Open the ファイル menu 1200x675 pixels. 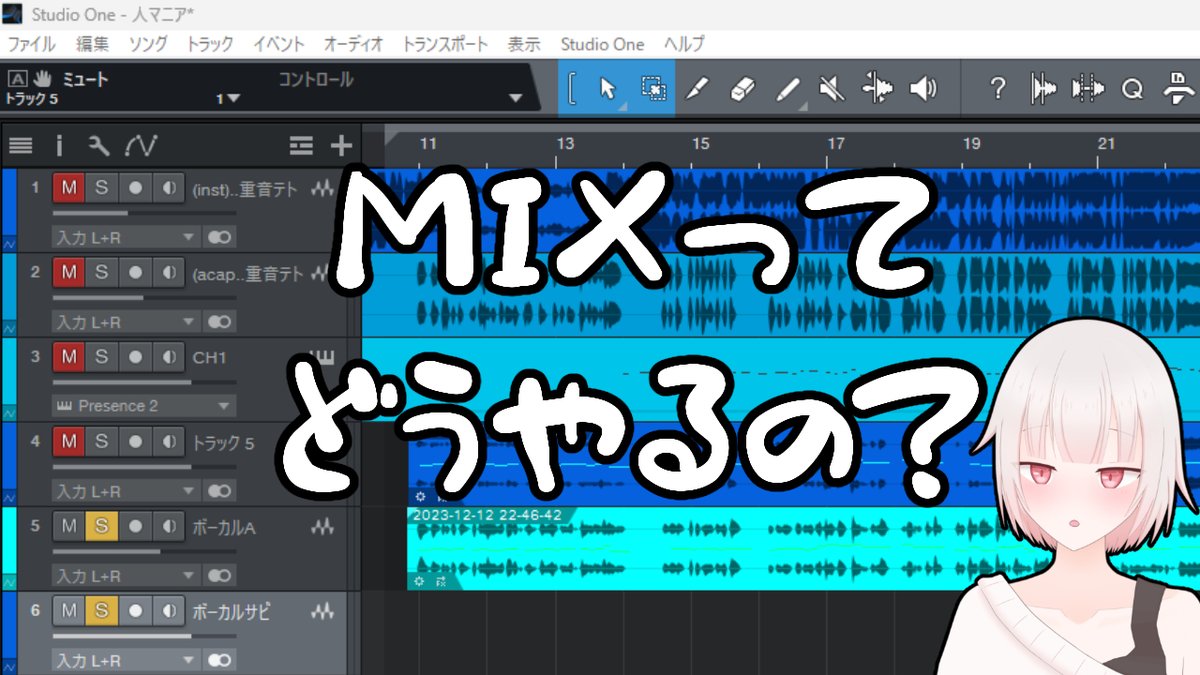(x=32, y=44)
